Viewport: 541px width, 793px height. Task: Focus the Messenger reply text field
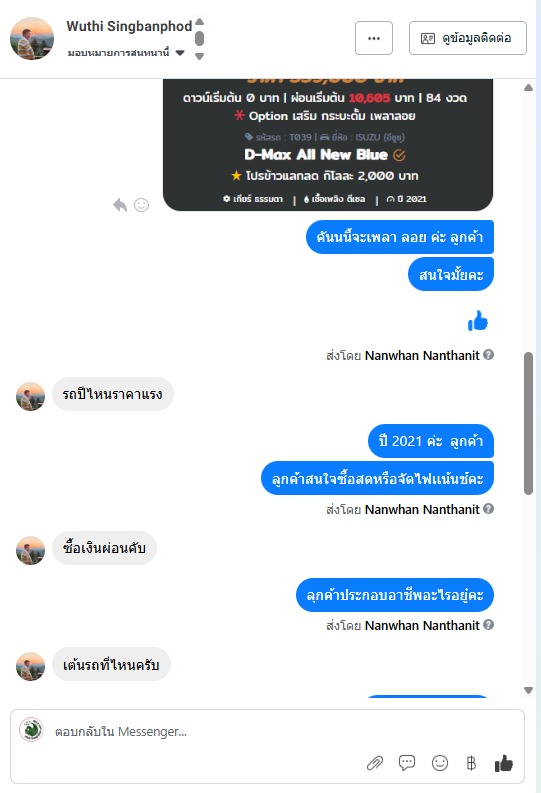(x=267, y=731)
